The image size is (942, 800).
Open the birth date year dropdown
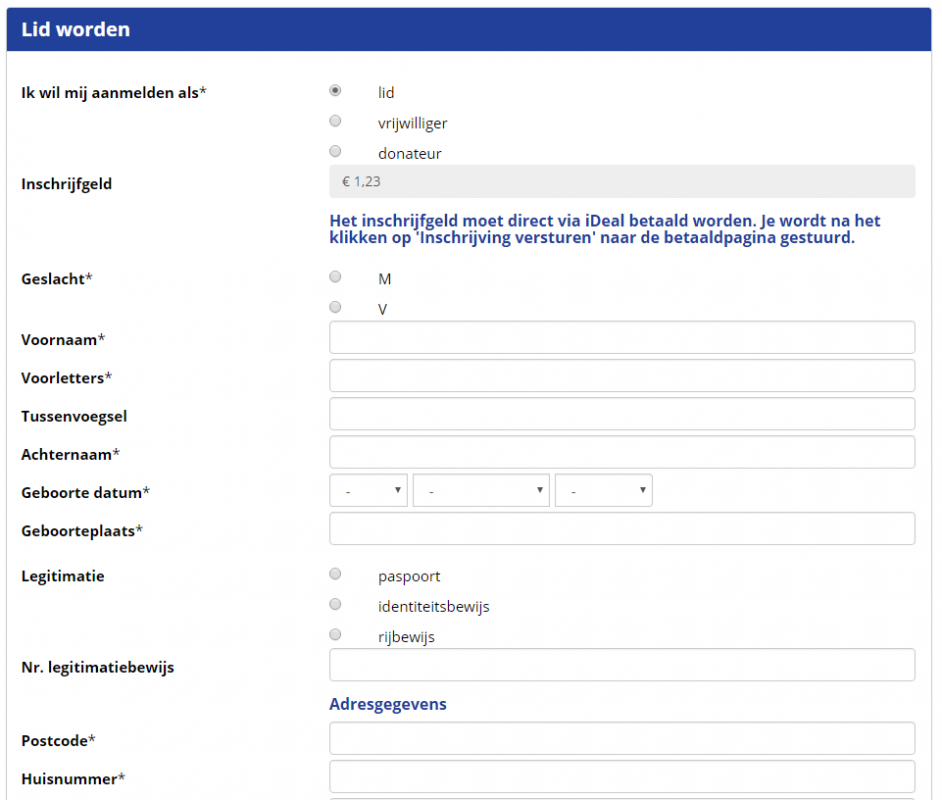[x=603, y=491]
